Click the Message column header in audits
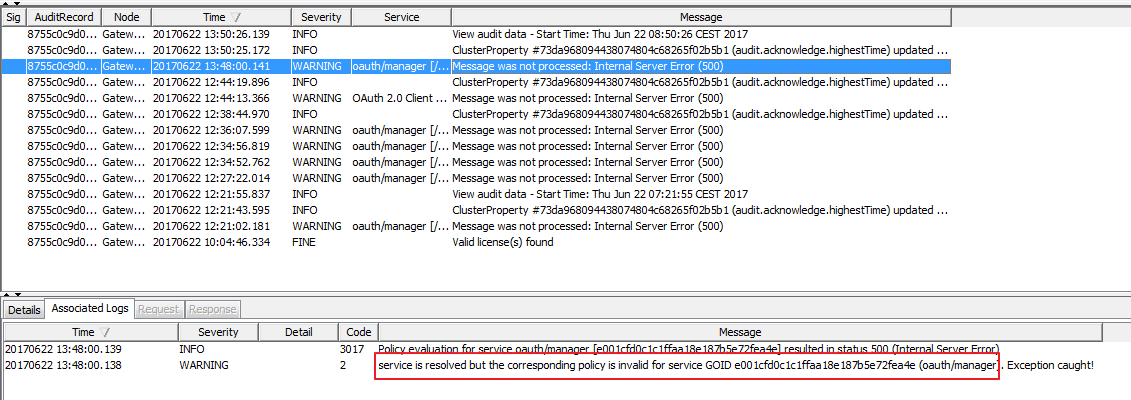The width and height of the screenshot is (1131, 400). (701, 17)
